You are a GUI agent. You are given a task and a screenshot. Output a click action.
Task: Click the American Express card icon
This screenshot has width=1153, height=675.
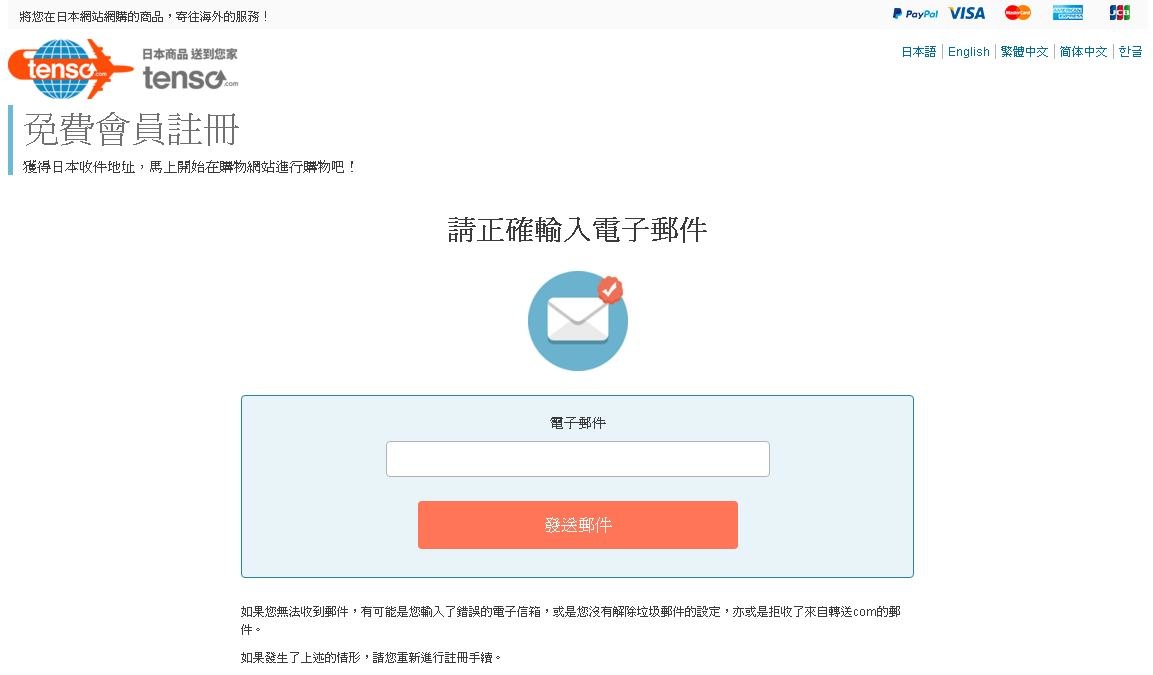tap(1068, 12)
